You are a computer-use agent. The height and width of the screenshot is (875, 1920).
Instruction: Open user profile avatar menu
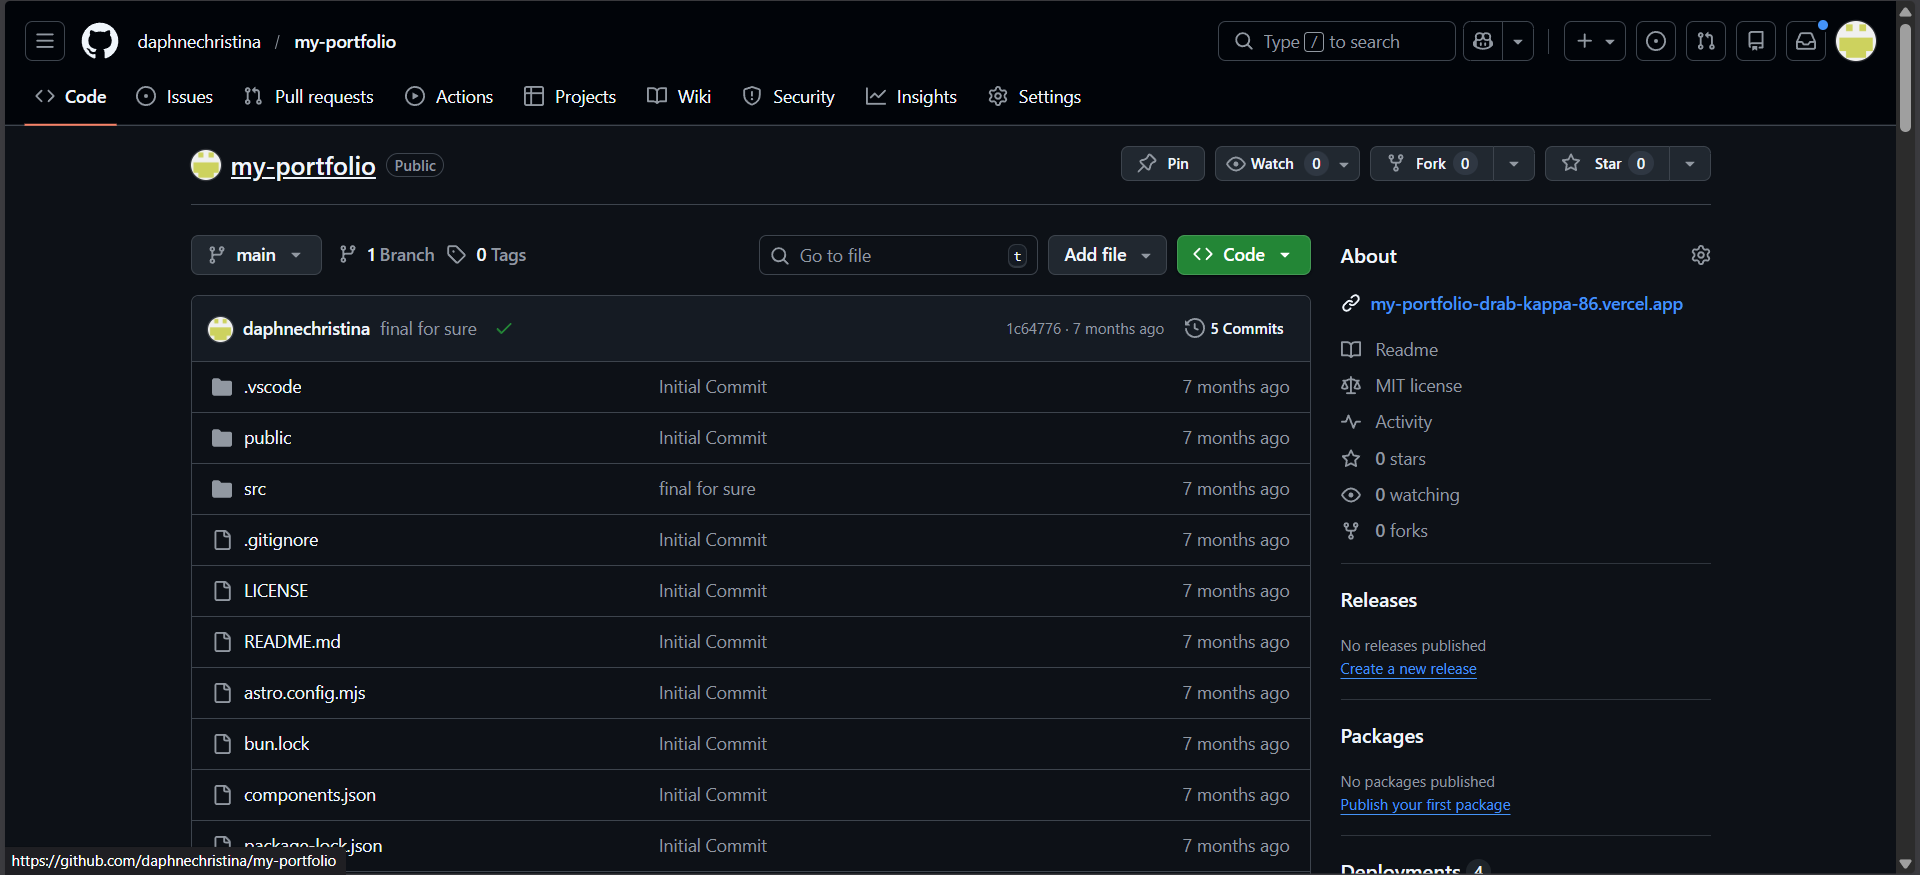(x=1856, y=42)
